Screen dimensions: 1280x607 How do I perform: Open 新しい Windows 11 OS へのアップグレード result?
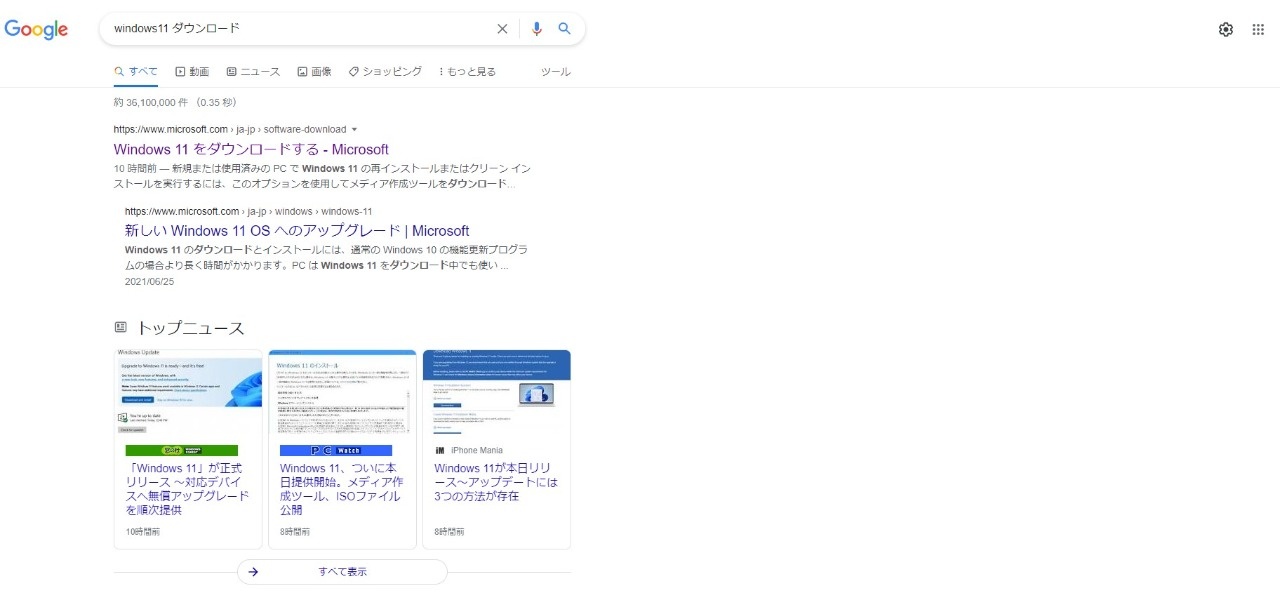(x=297, y=231)
